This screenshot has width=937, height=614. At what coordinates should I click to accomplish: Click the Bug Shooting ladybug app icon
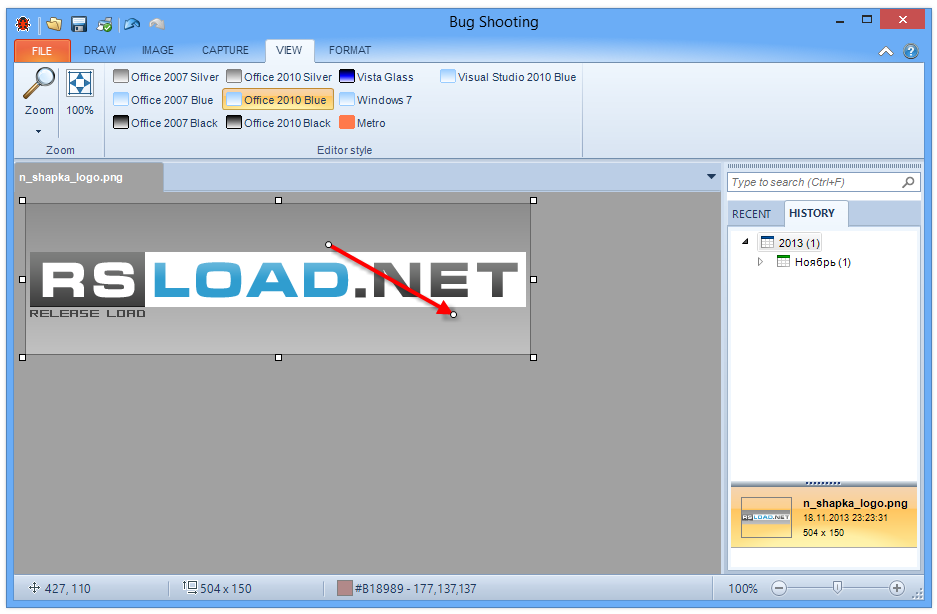[x=24, y=24]
